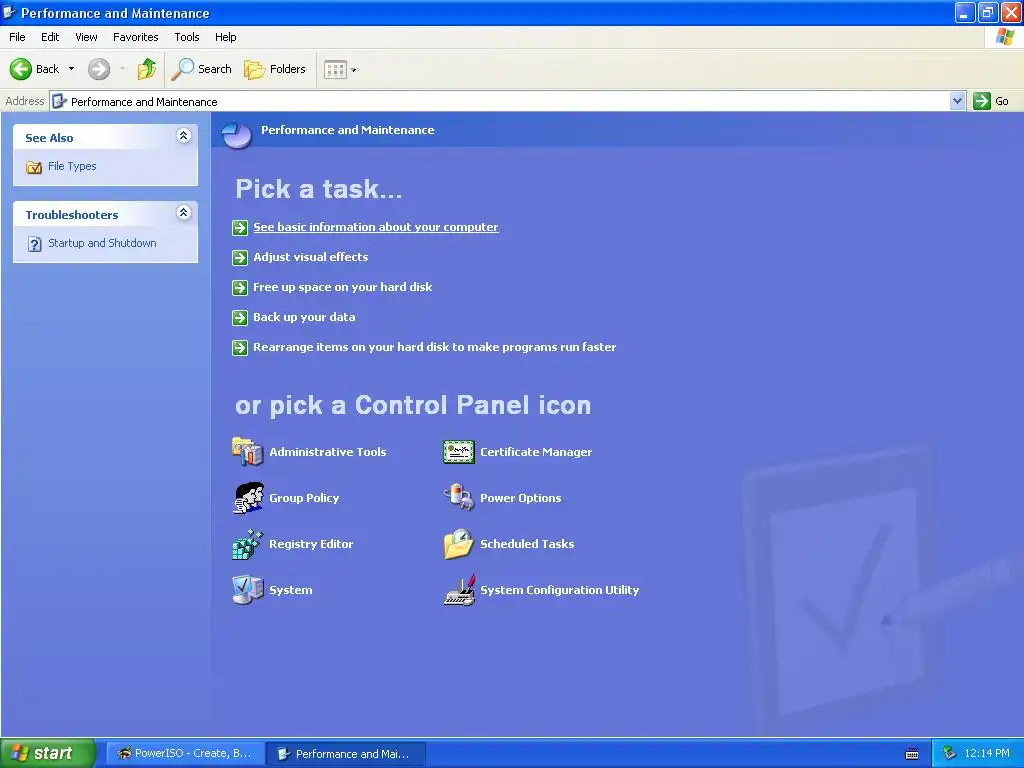Click the Startup and Shutdown help icon
The width and height of the screenshot is (1024, 768).
pyautogui.click(x=35, y=244)
